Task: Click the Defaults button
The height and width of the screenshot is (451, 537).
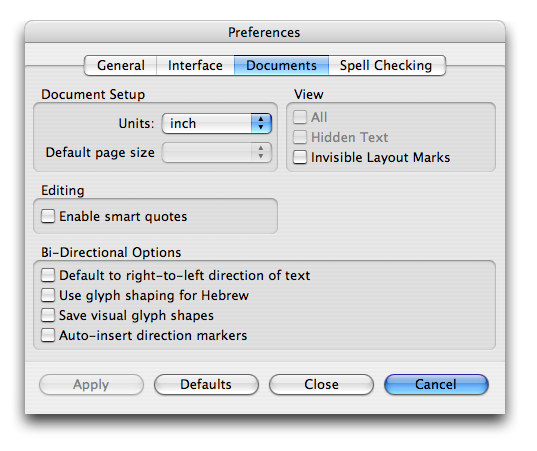Action: coord(206,385)
